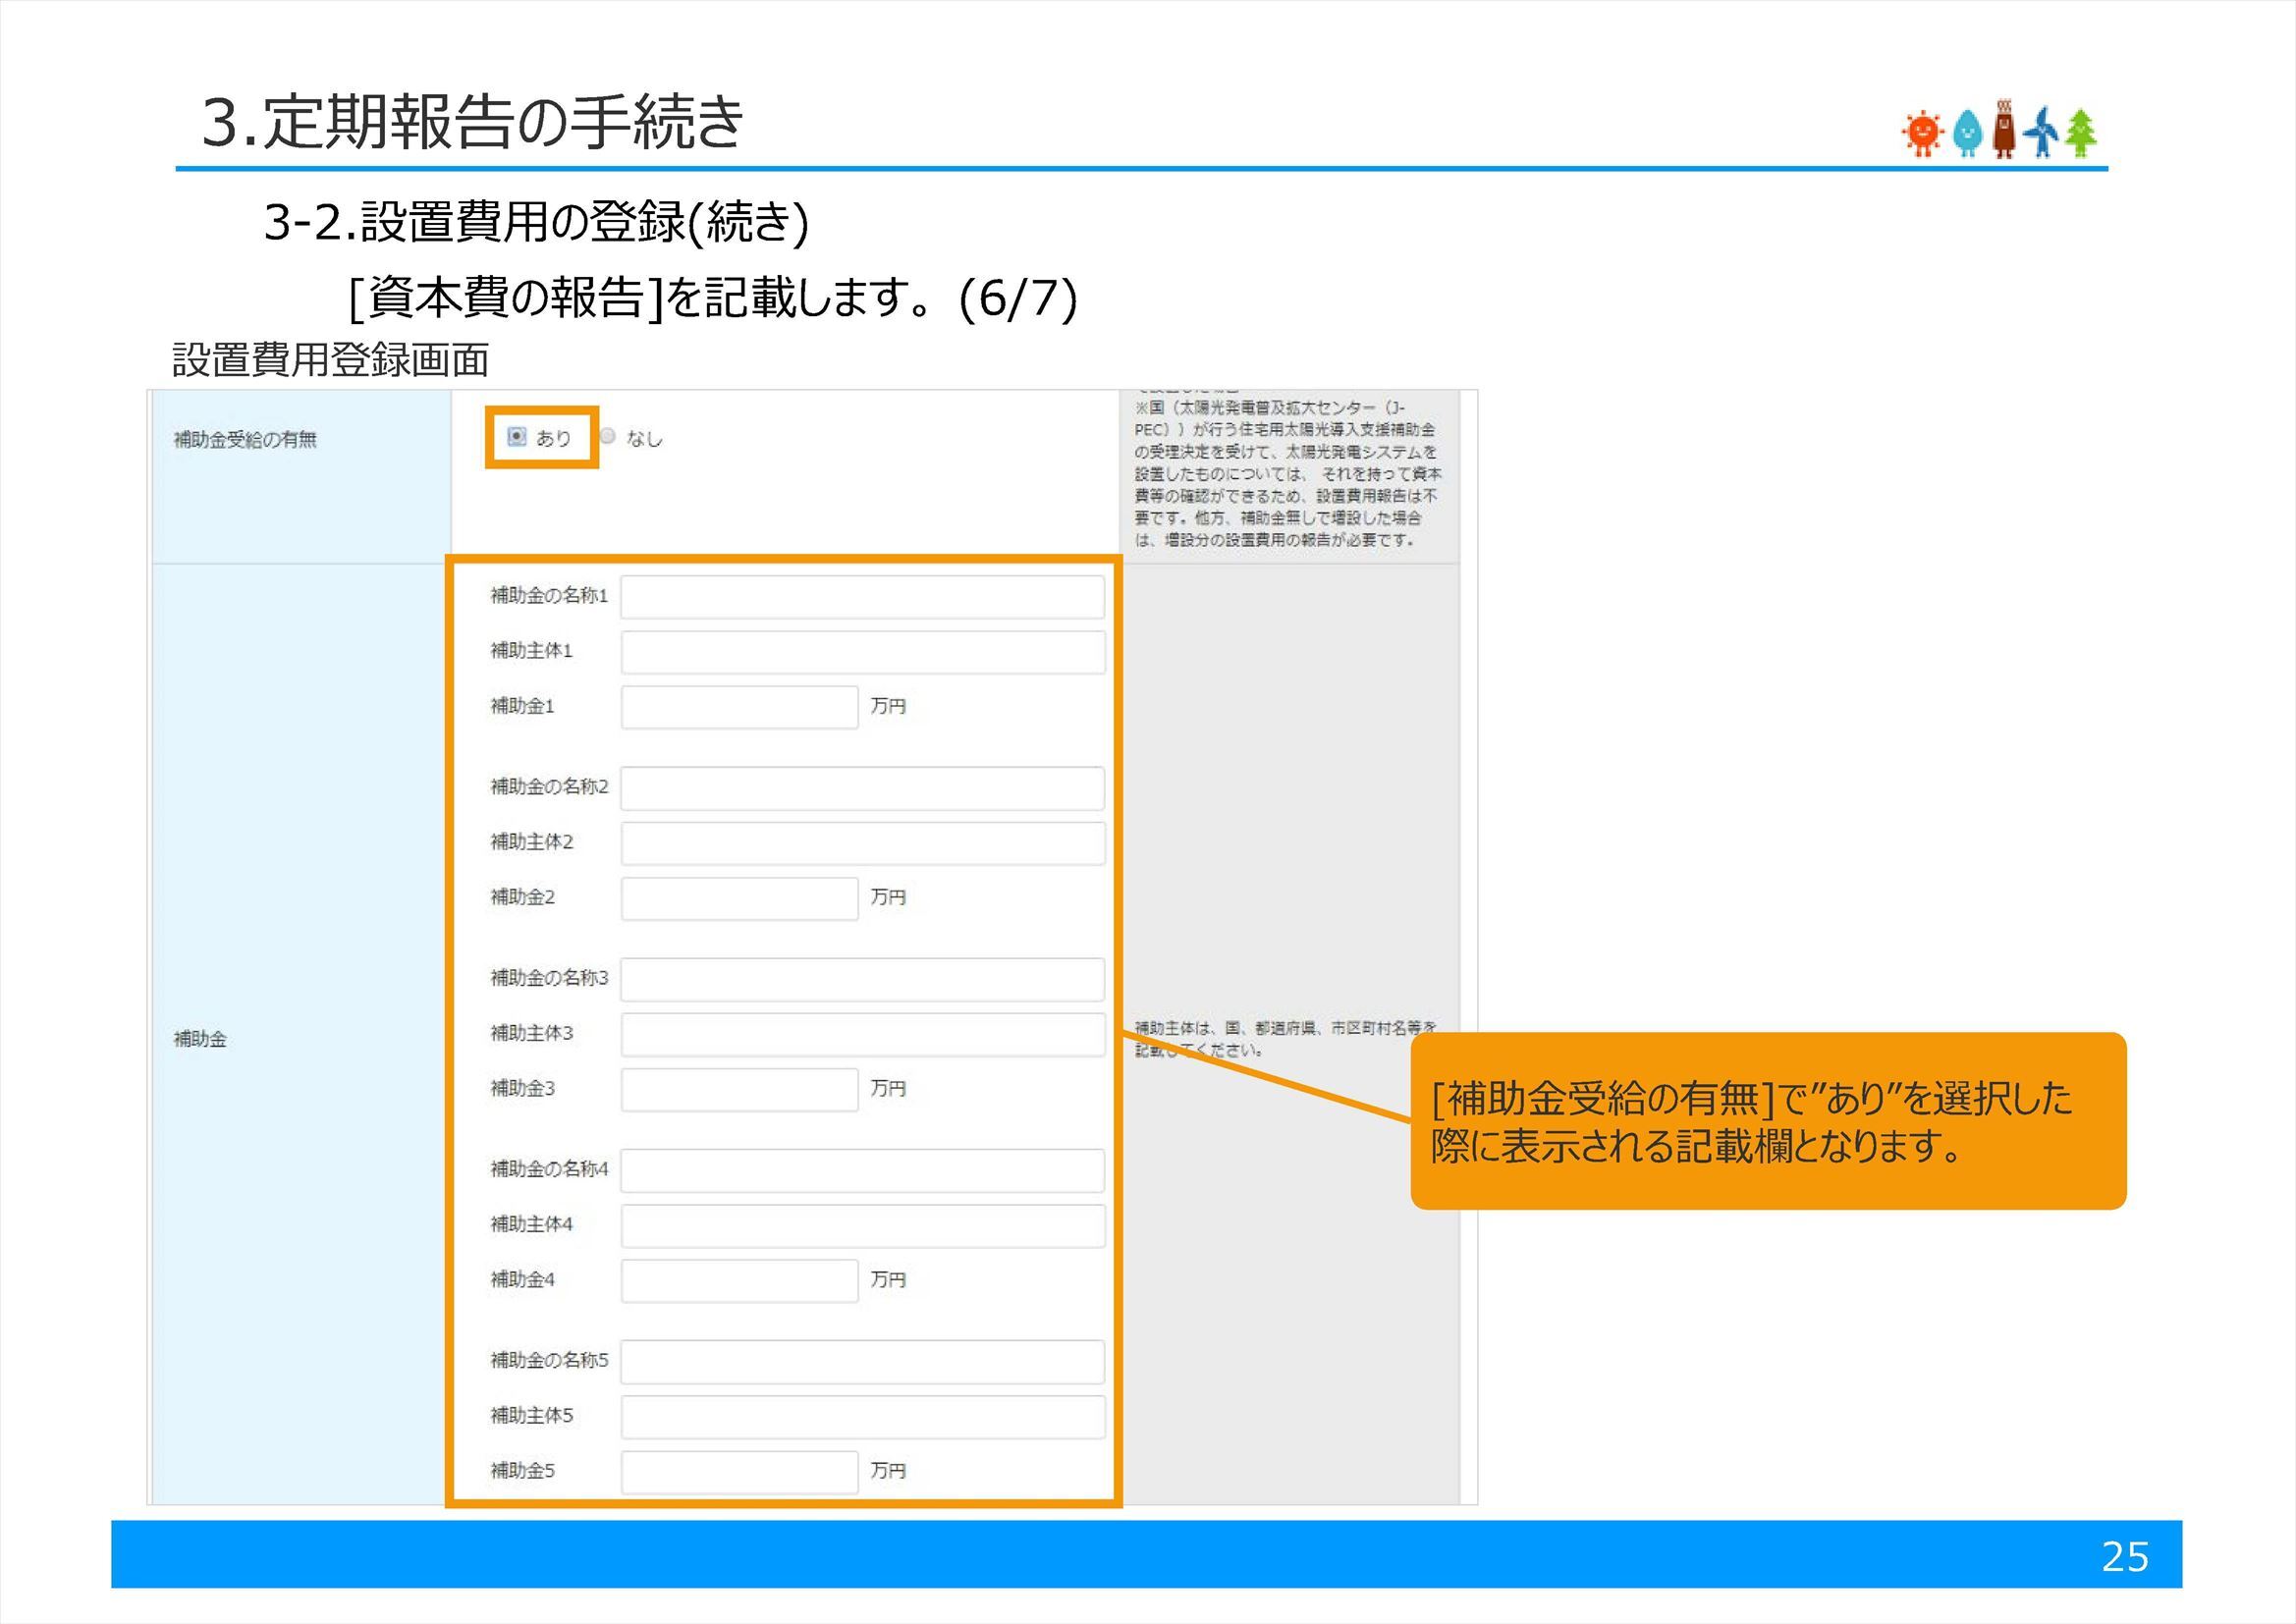Click the brown plug mascot icon
This screenshot has height=1624, width=2296.
click(x=2005, y=130)
